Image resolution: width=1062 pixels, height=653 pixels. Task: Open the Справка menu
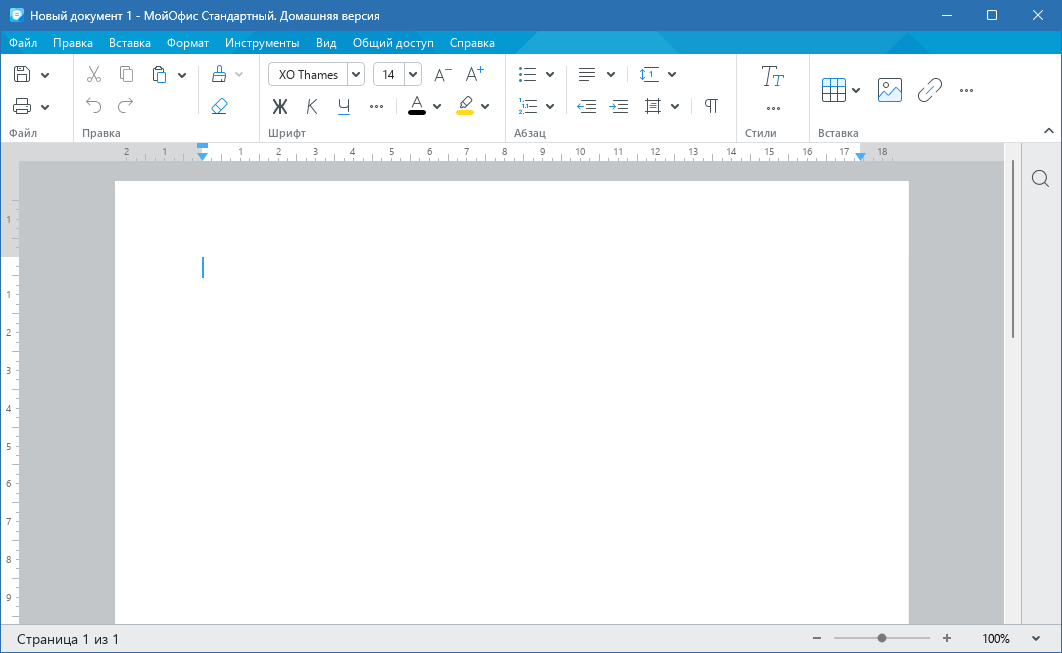pyautogui.click(x=472, y=43)
